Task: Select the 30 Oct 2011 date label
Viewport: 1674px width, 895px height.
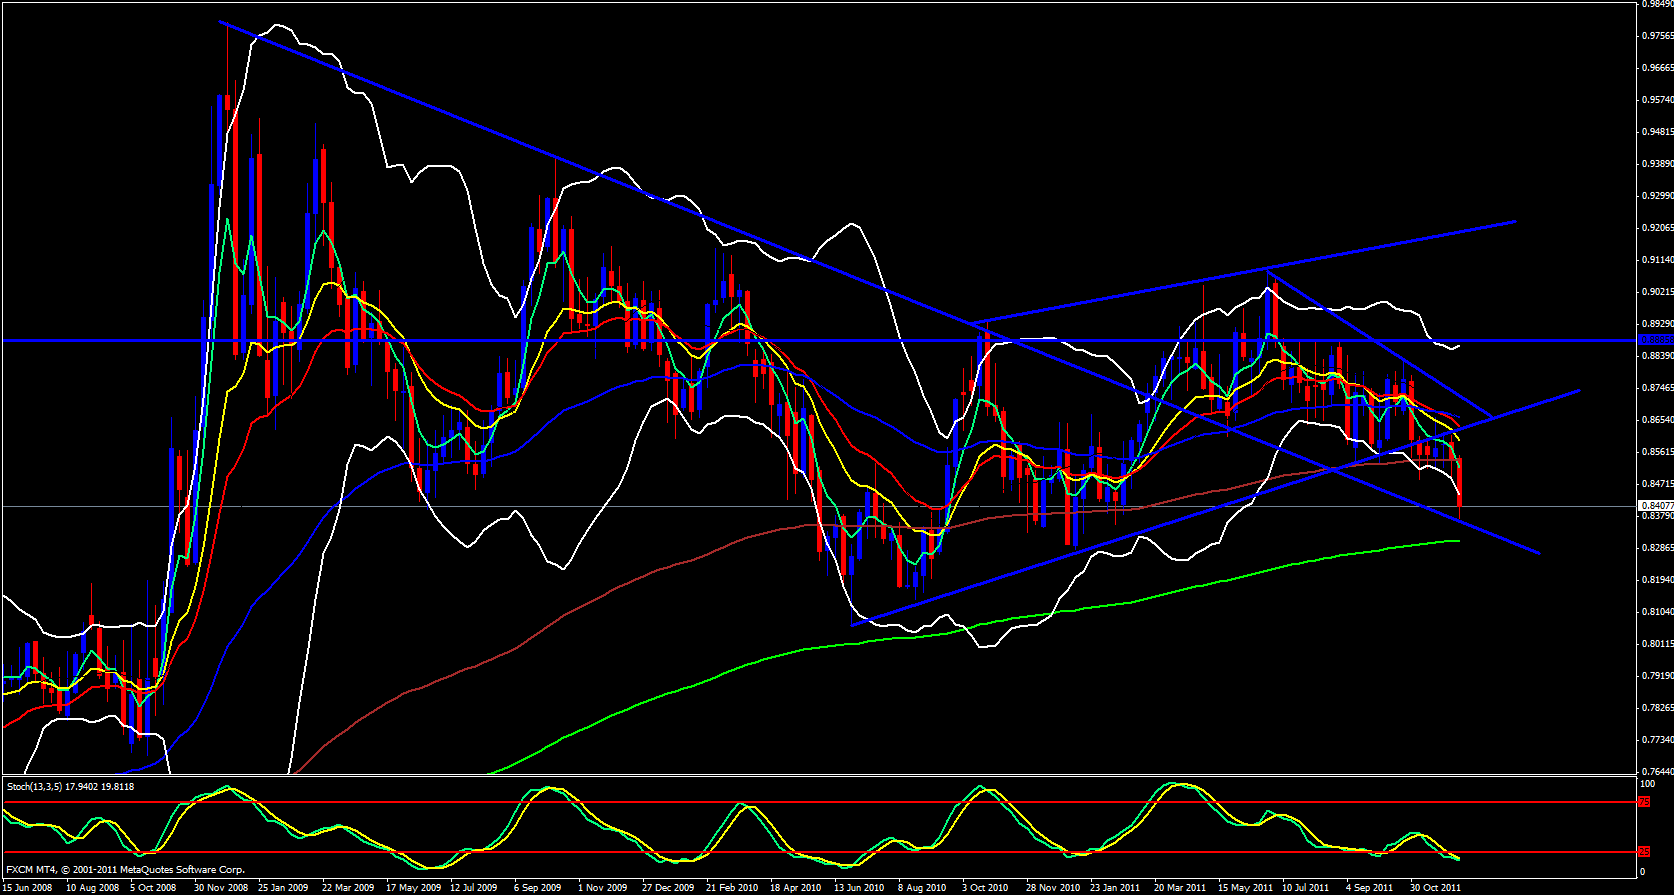Action: pos(1435,887)
